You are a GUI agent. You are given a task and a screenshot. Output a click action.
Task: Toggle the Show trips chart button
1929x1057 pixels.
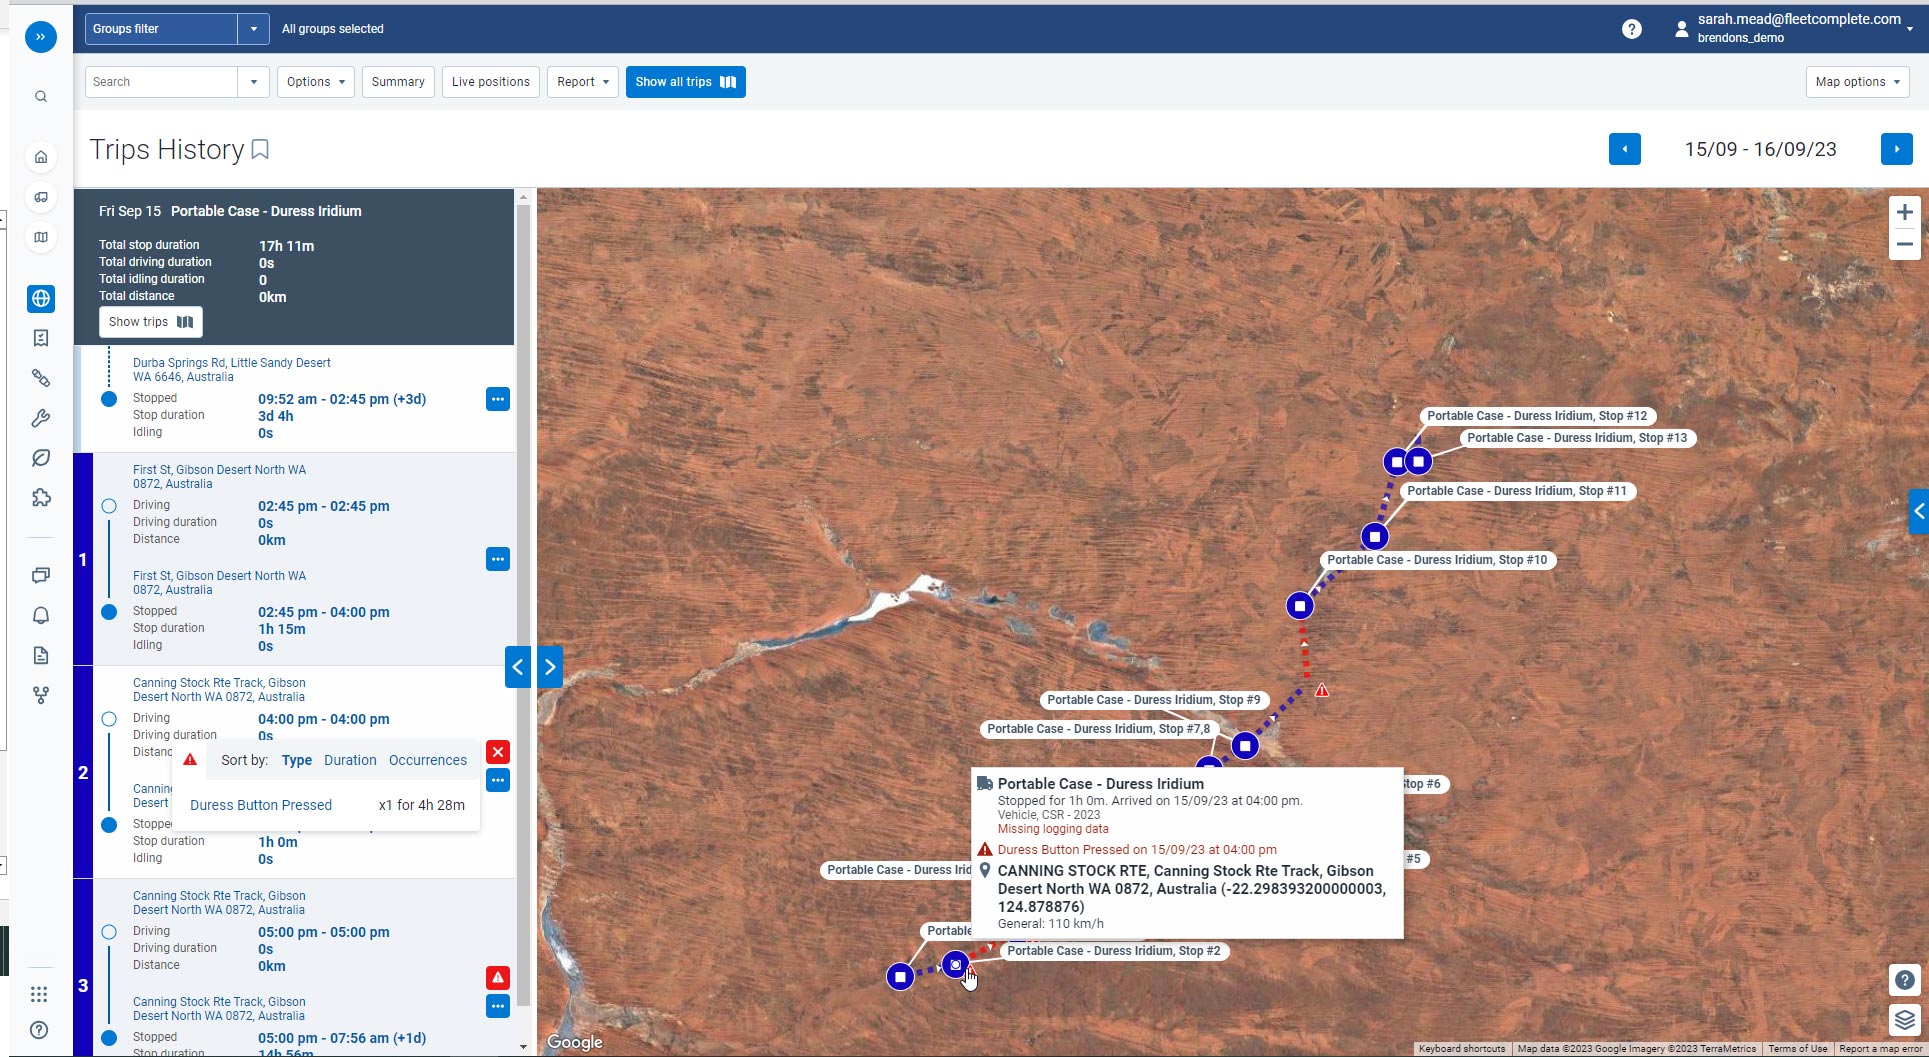pyautogui.click(x=150, y=321)
